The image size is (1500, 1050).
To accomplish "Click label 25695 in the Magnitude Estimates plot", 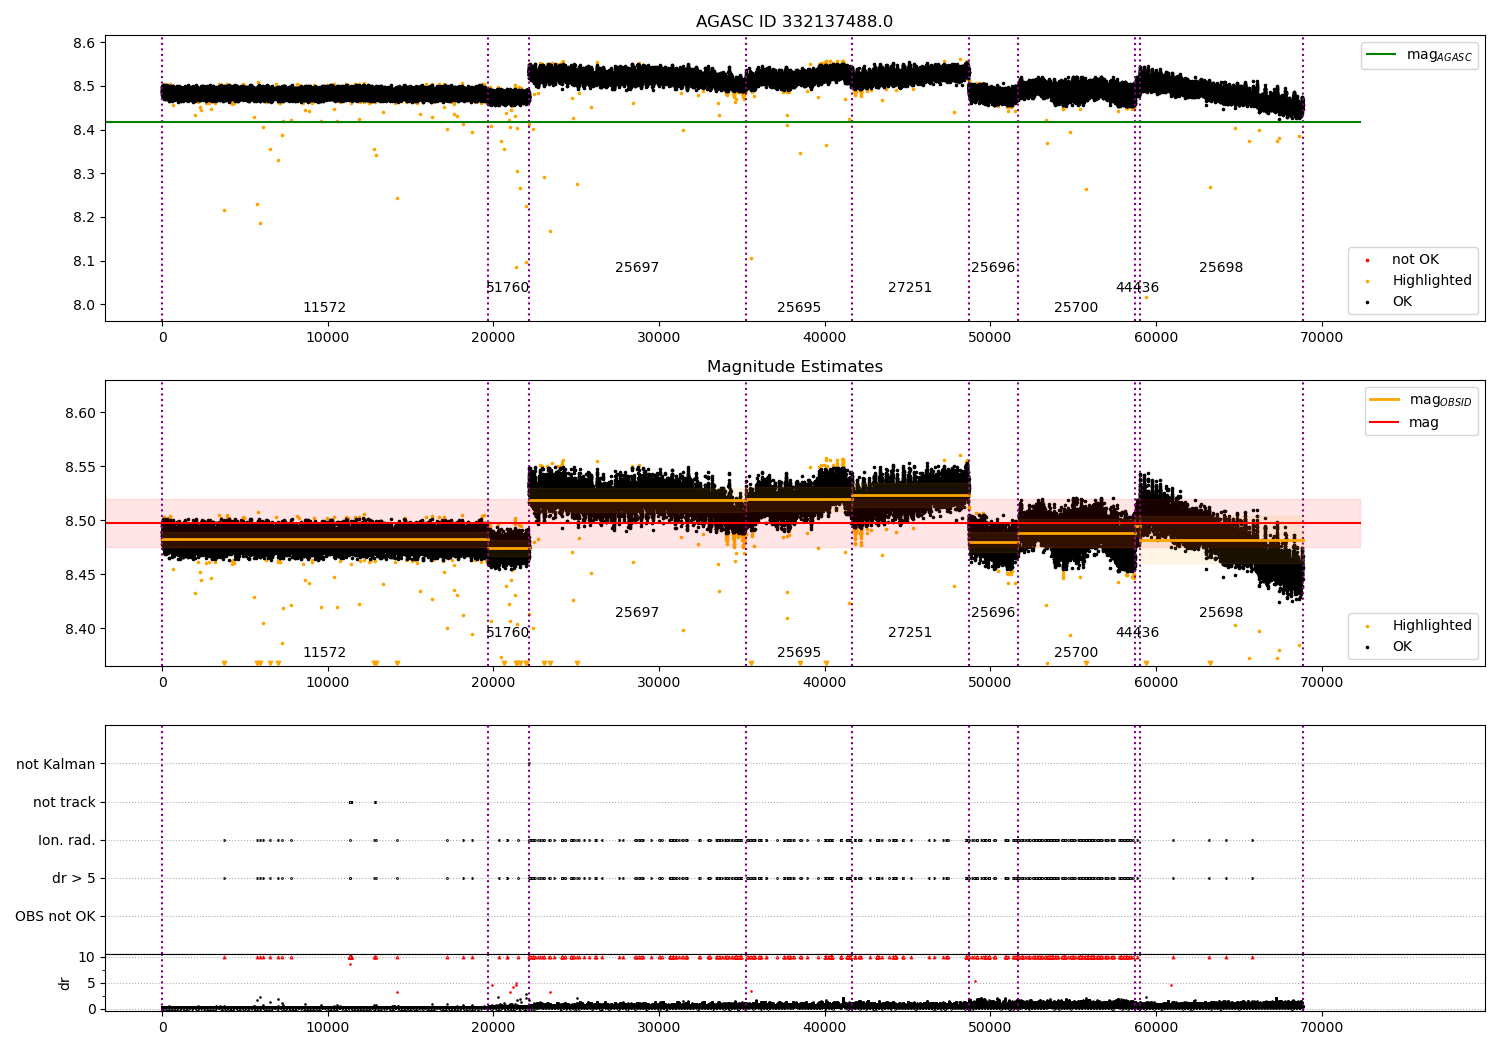I will (x=799, y=653).
